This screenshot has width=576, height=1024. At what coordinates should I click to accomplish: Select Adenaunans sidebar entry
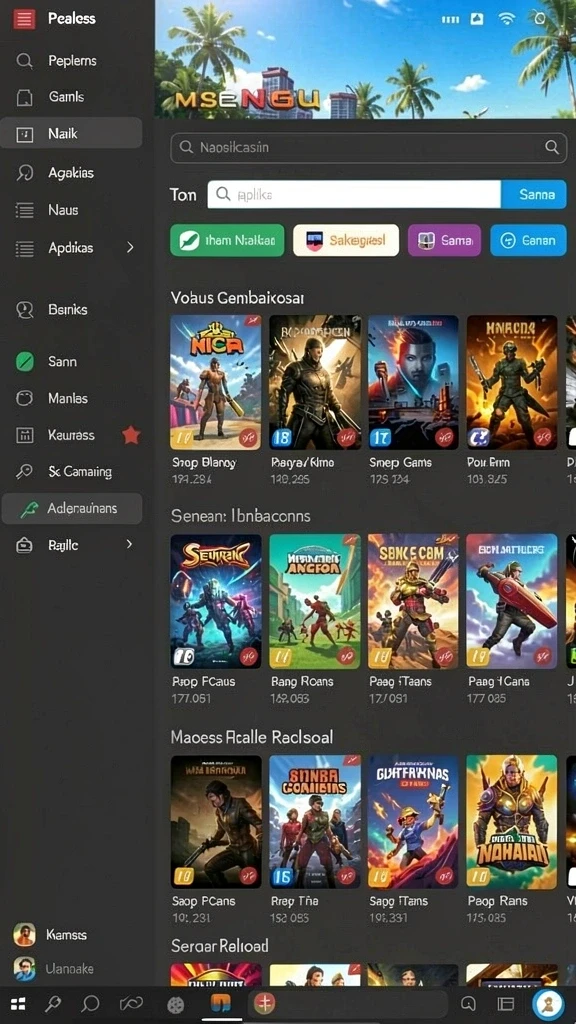coord(72,508)
